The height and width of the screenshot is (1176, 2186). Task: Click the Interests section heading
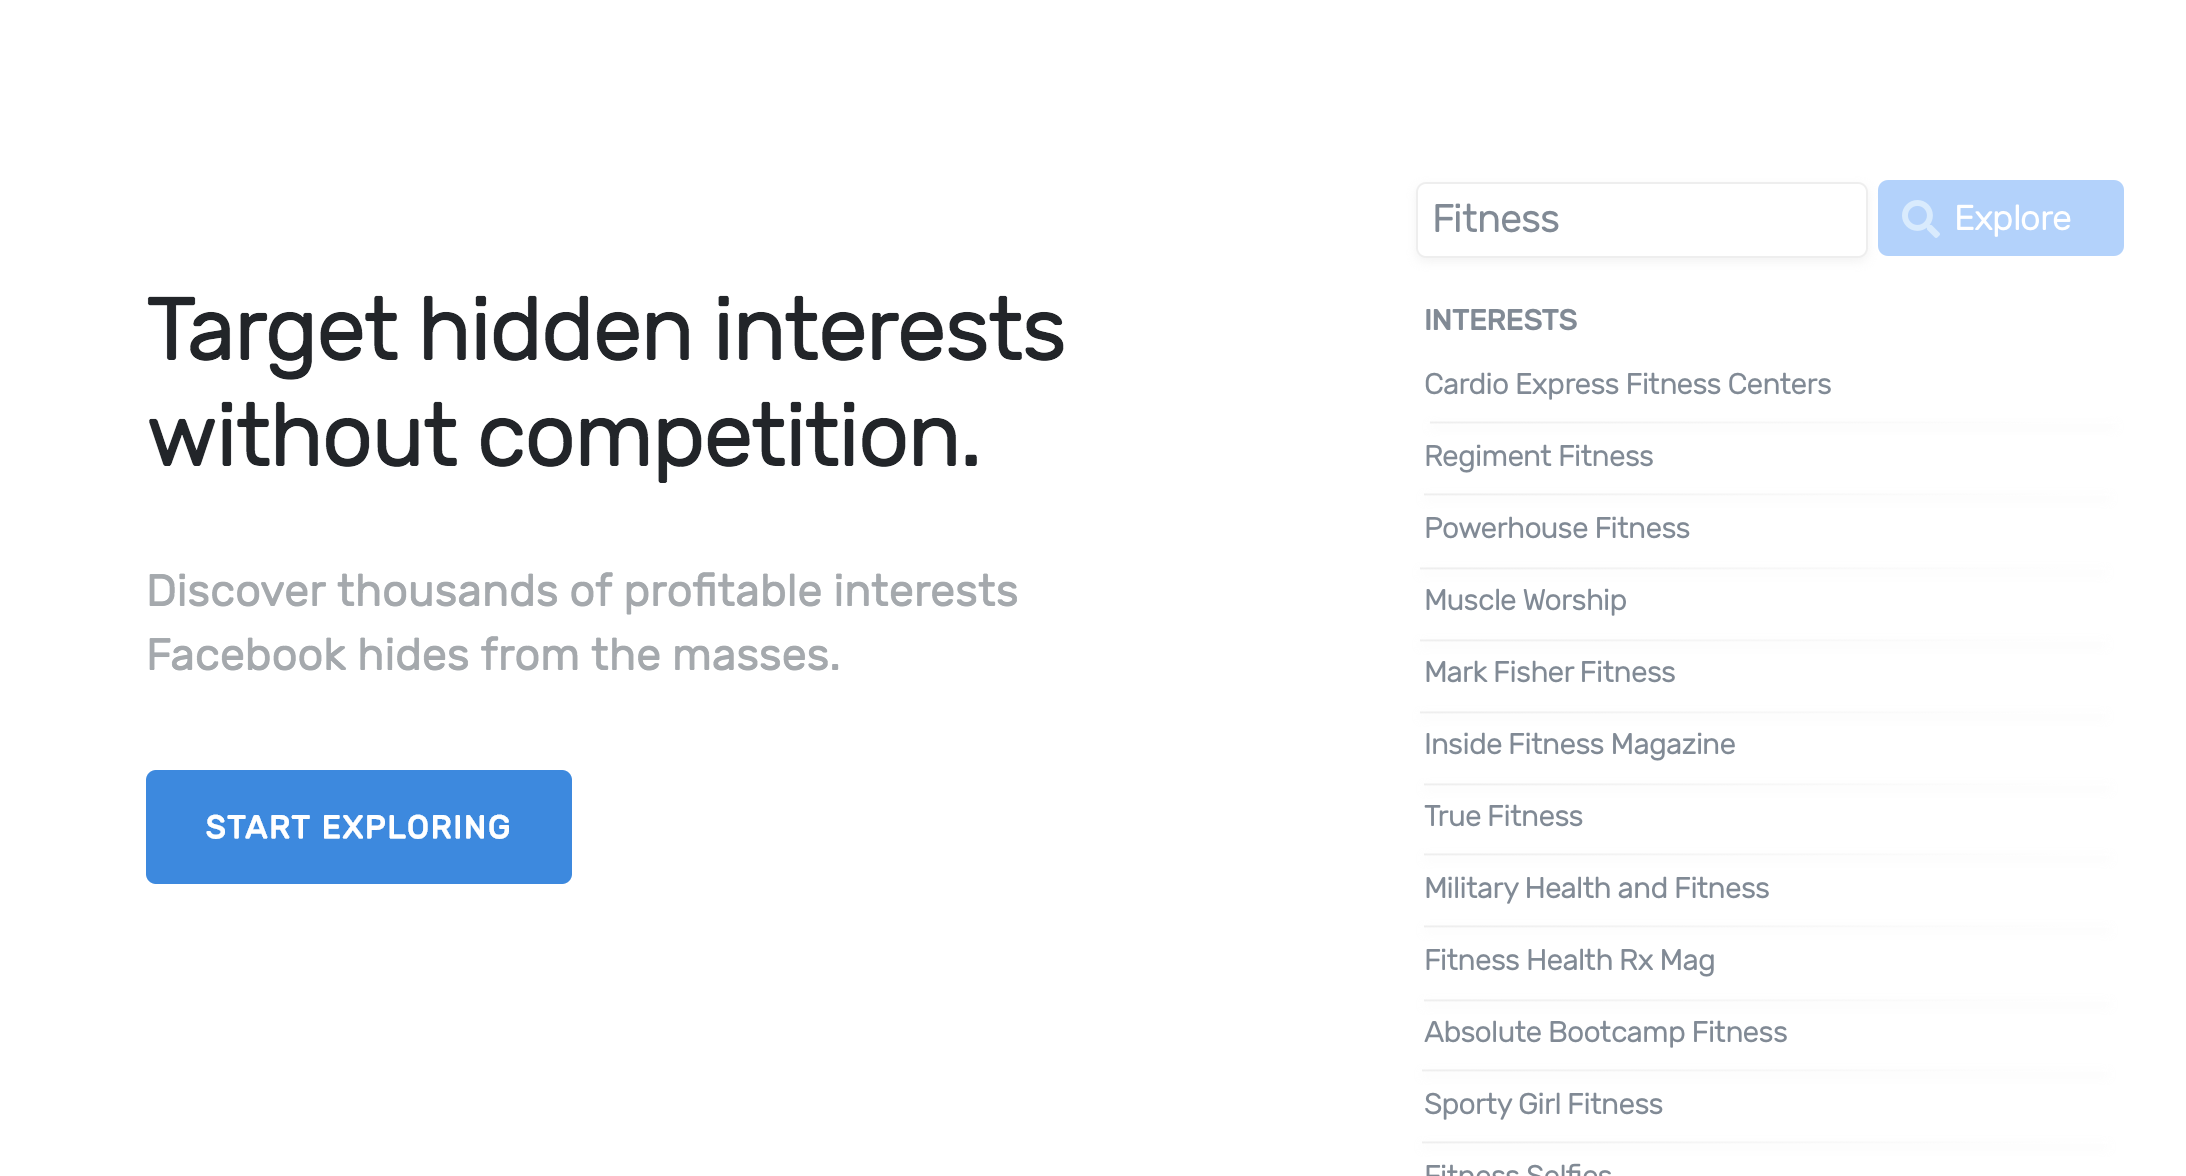(x=1500, y=320)
